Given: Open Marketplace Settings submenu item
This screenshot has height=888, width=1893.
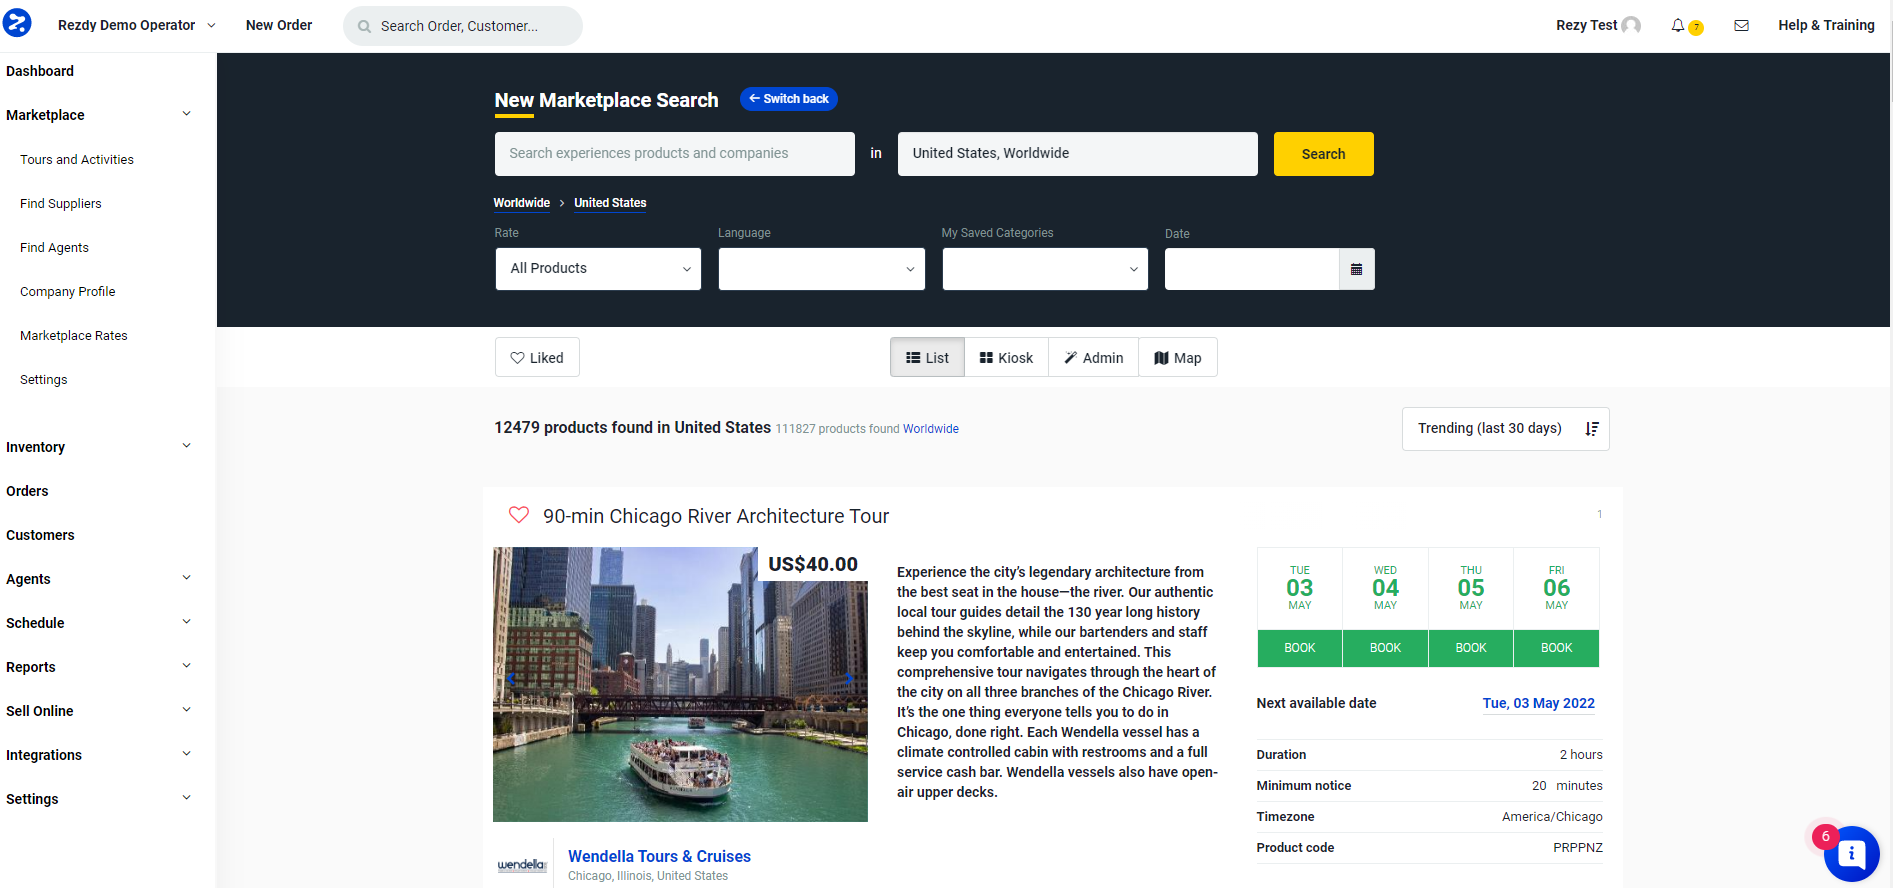Looking at the screenshot, I should 44,379.
